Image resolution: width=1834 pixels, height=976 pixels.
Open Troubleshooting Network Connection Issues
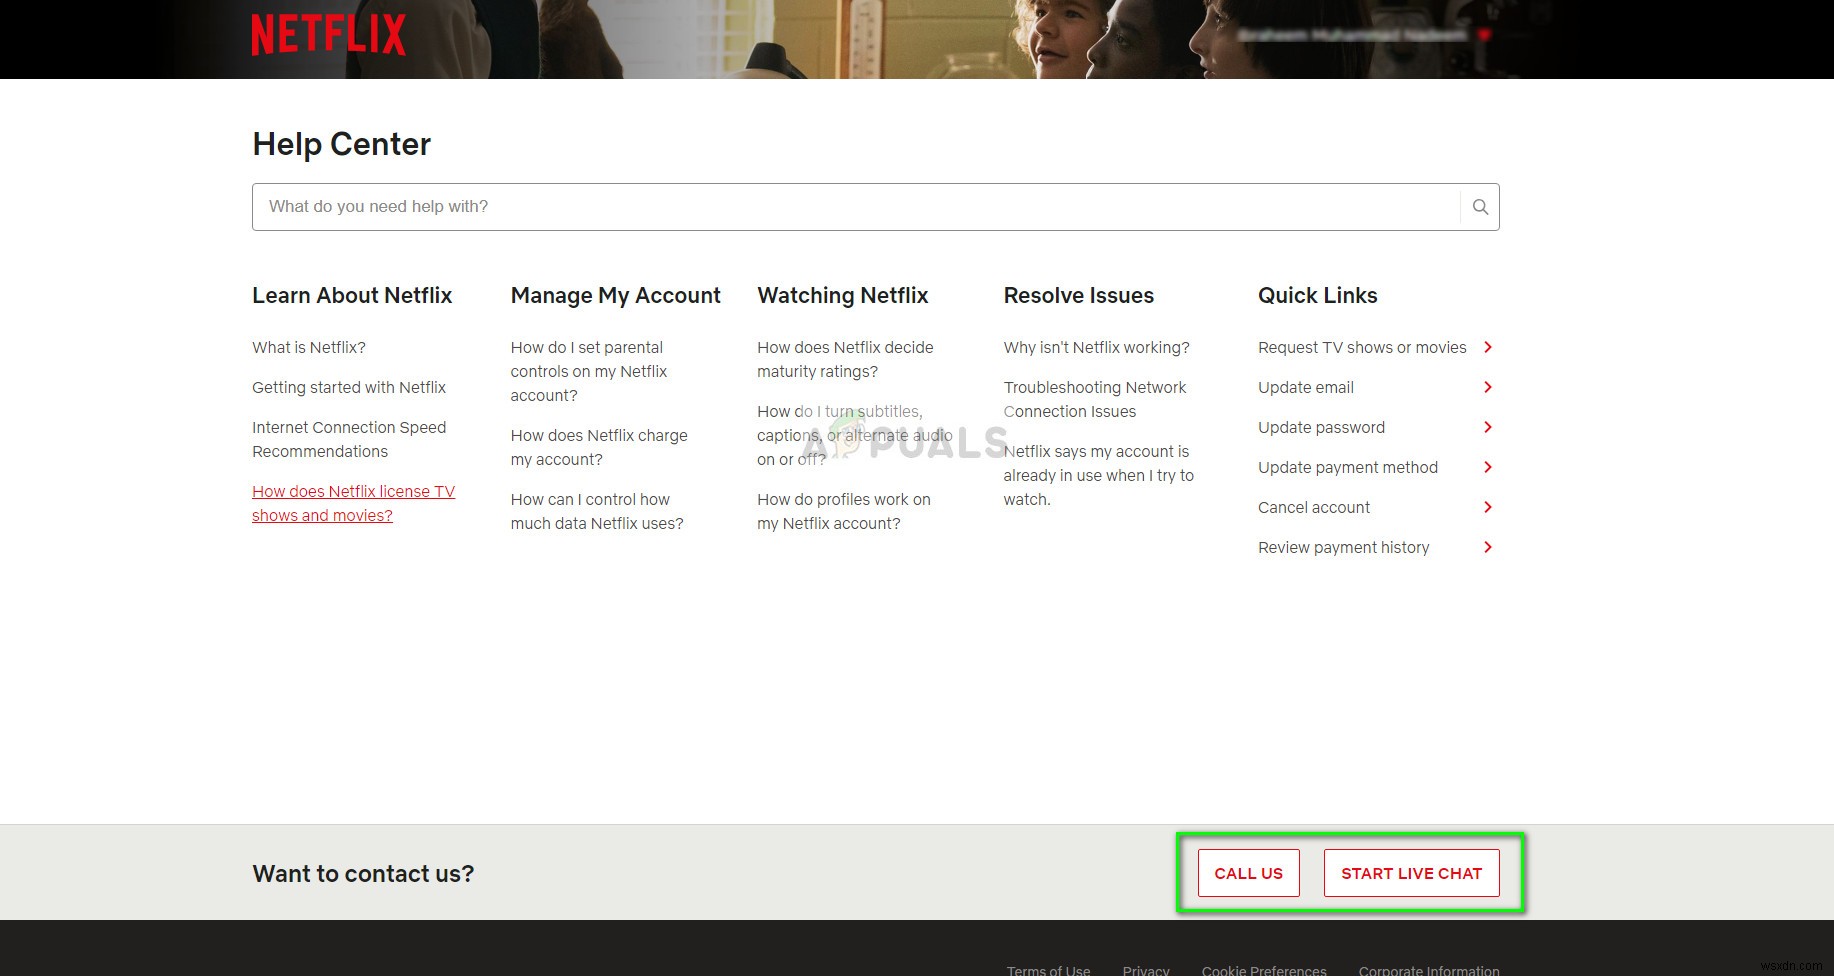pos(1095,399)
